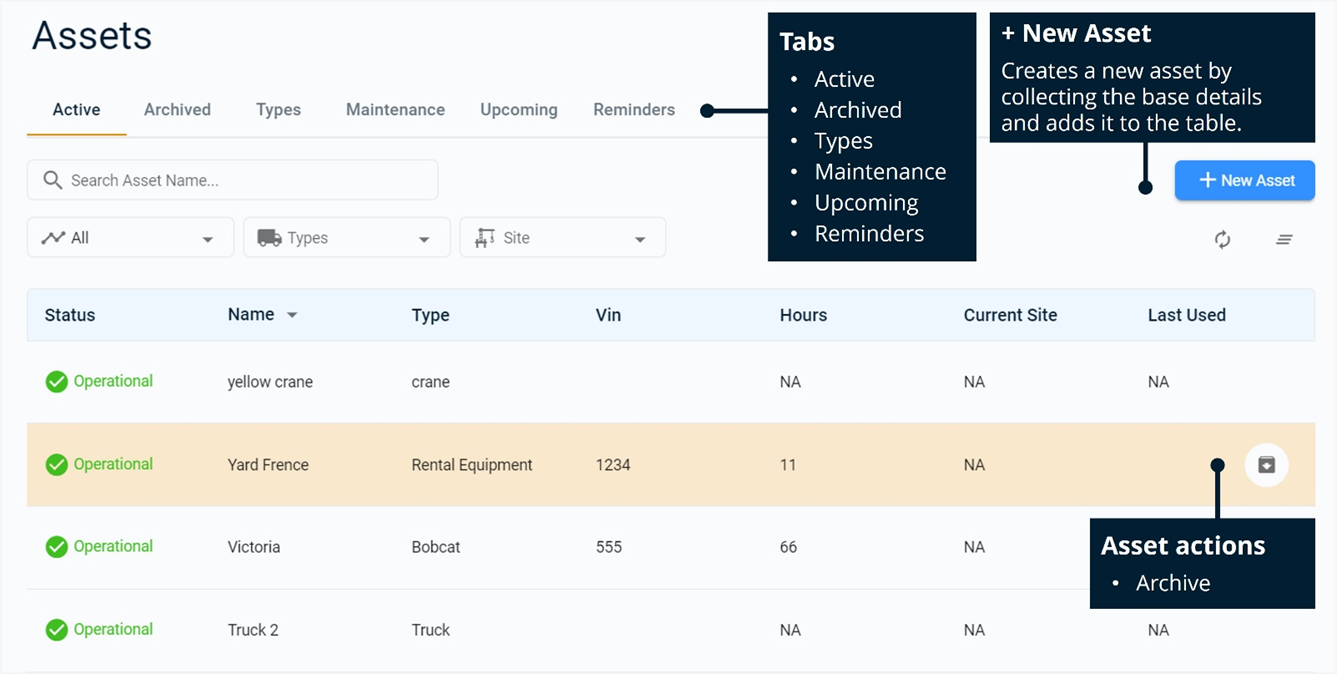Click the green Operational status icon for Victoria

(x=56, y=546)
